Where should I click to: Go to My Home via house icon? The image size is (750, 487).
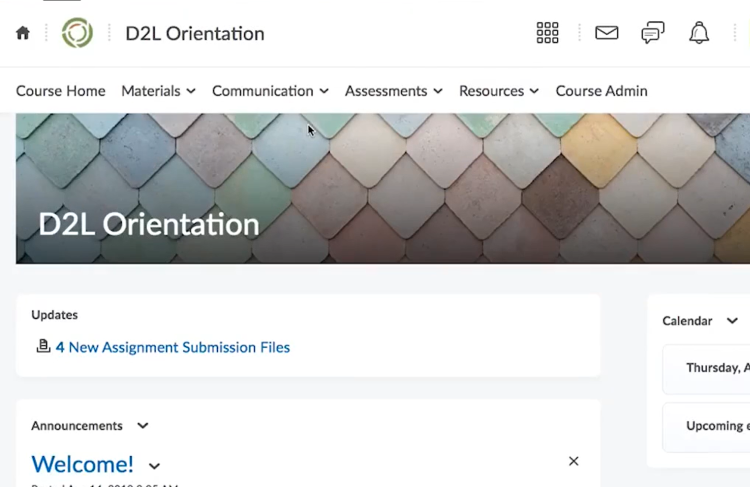(x=23, y=33)
